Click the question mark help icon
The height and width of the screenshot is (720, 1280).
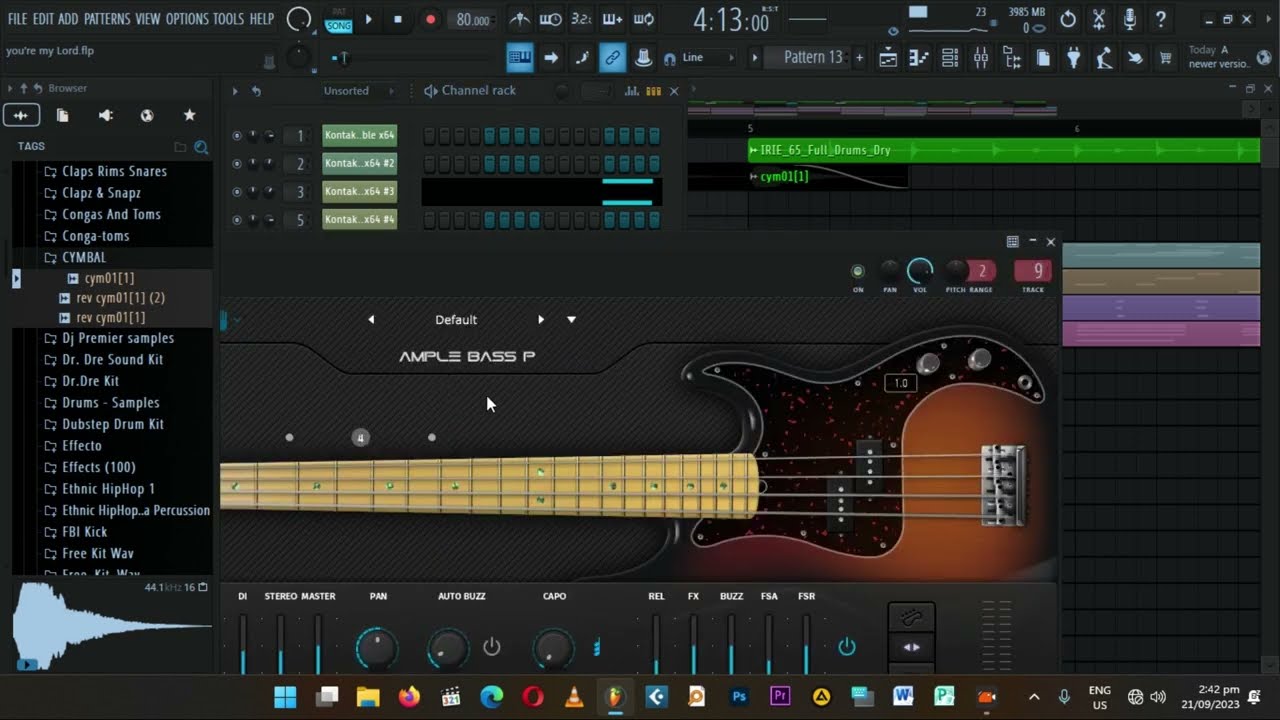tap(1160, 19)
